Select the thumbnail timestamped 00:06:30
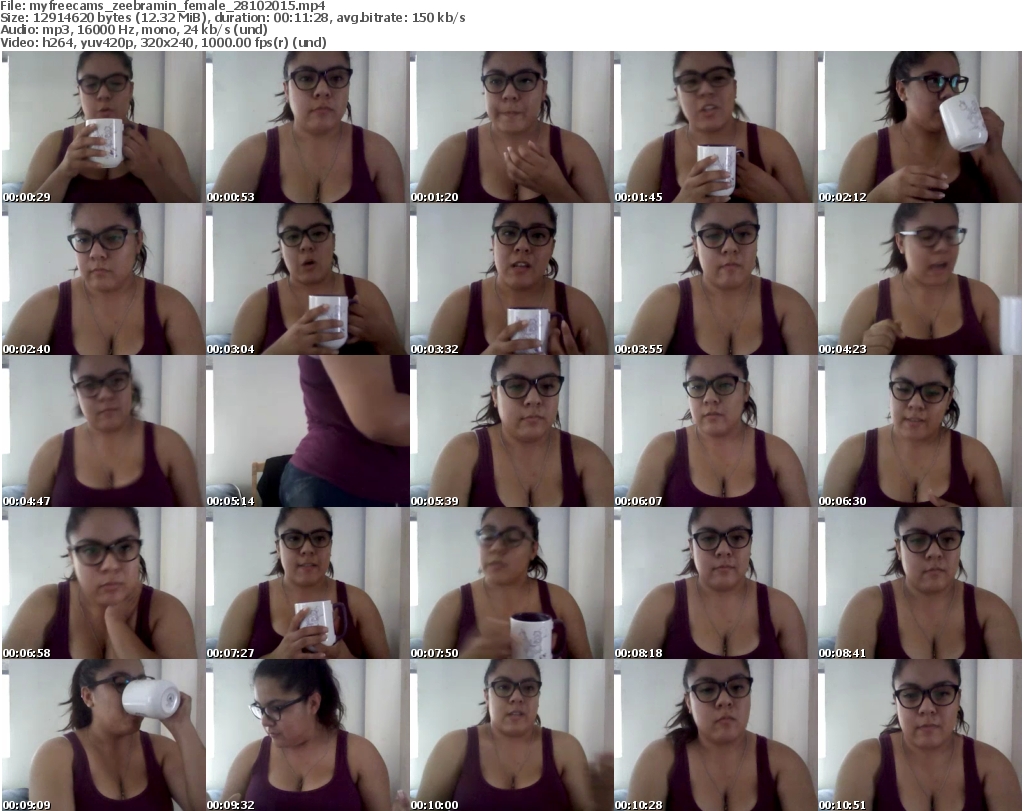This screenshot has width=1024, height=811. click(920, 432)
